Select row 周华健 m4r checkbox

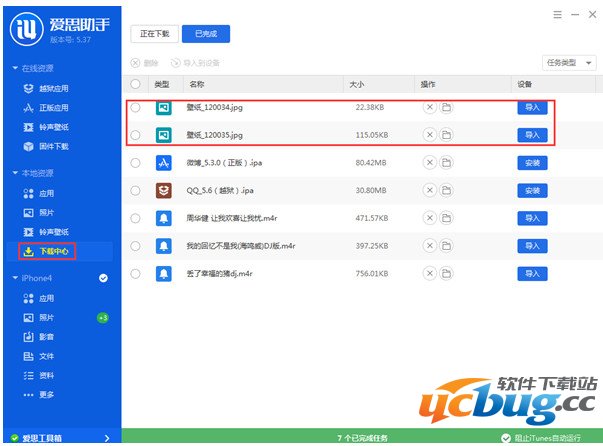(x=135, y=218)
